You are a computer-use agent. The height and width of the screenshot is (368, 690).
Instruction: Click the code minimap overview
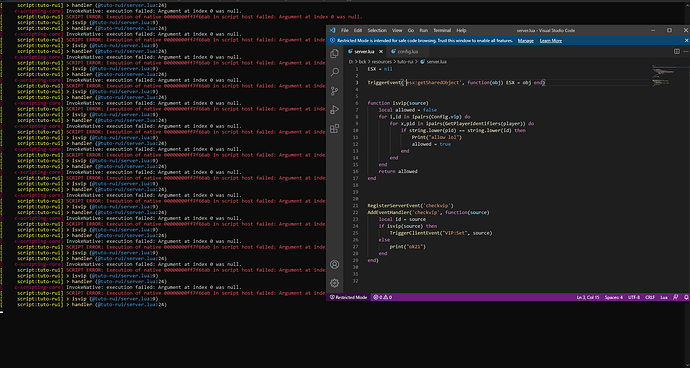[x=663, y=76]
